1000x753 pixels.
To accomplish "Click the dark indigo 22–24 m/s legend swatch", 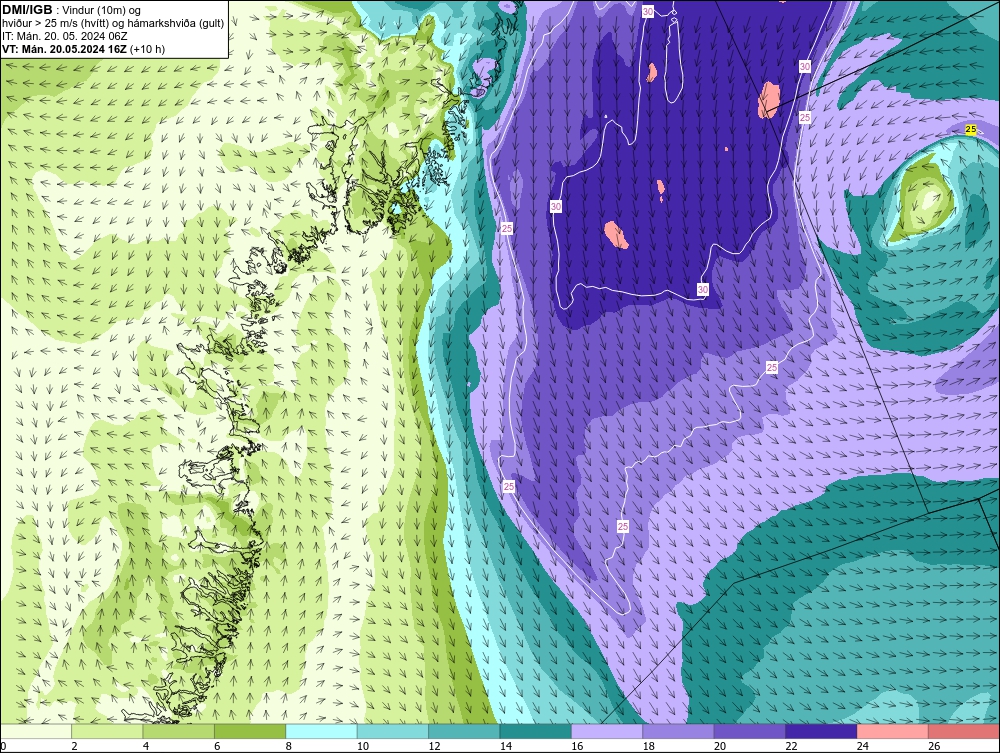I will [x=821, y=731].
